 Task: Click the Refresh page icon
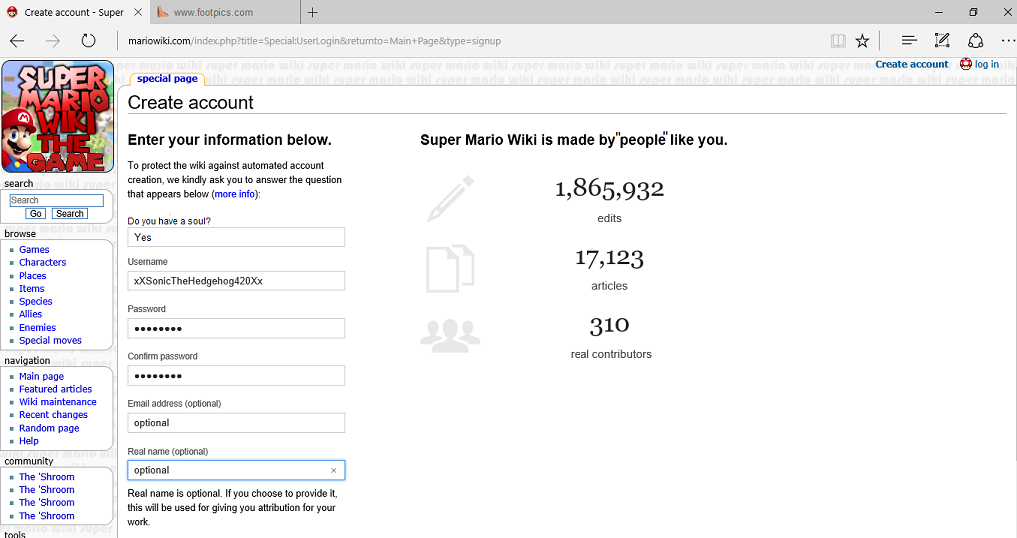point(89,41)
